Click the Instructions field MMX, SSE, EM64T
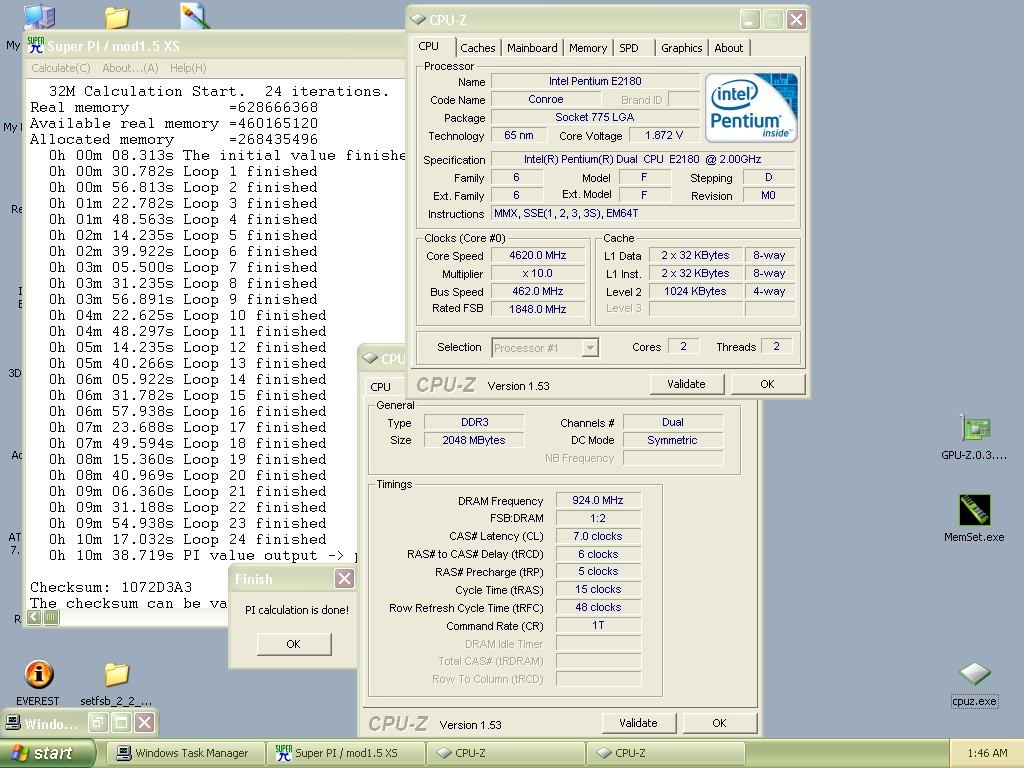This screenshot has width=1024, height=768. (643, 214)
